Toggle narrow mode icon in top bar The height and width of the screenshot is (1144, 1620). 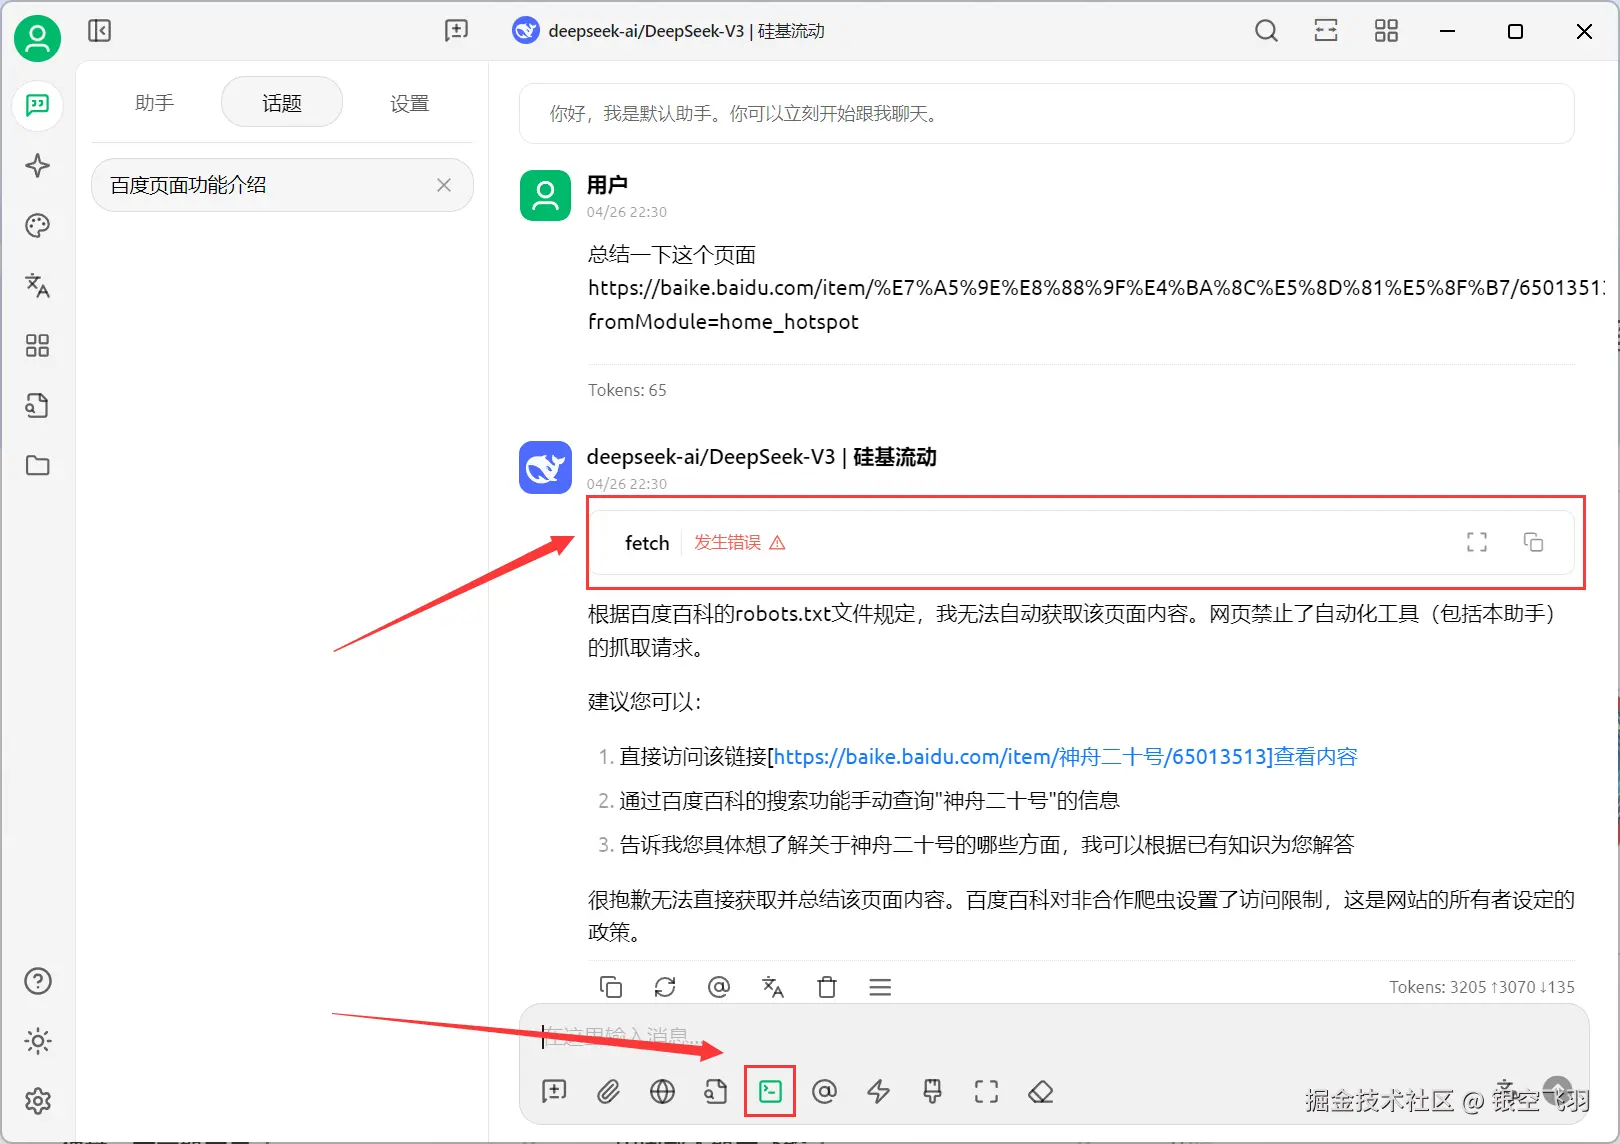pos(1326,31)
